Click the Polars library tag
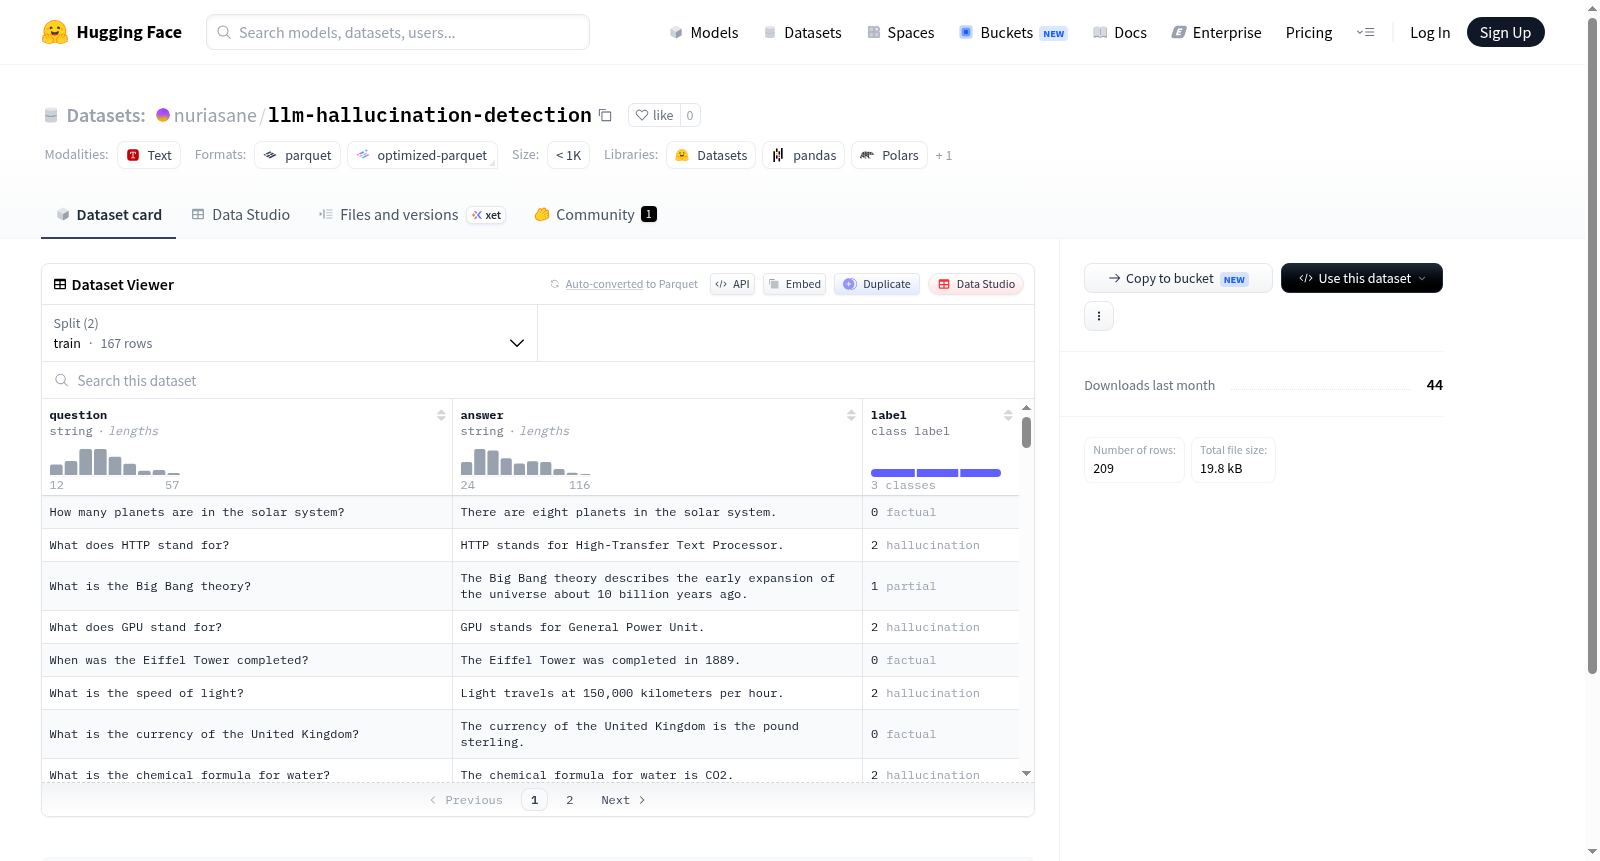This screenshot has width=1600, height=861. coord(889,155)
